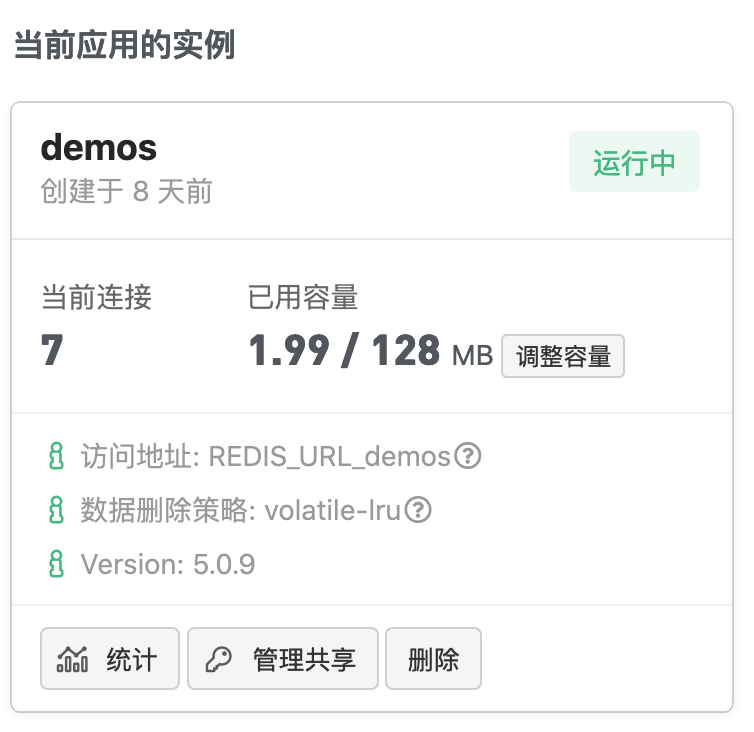Image resolution: width=754 pixels, height=732 pixels.
Task: Click the 访问地址 REDIS_URL_demos text
Action: [265, 457]
